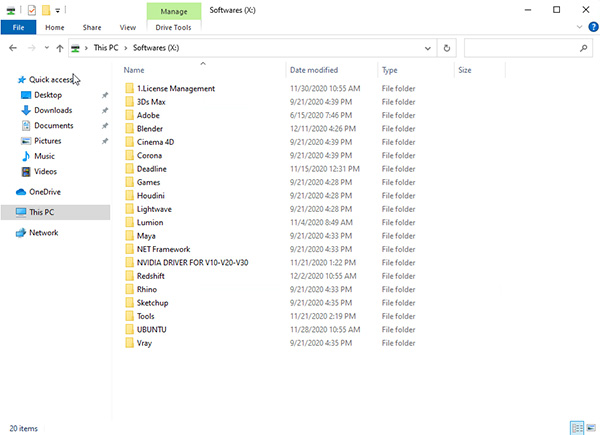Refresh the Softwares (X:) folder view
This screenshot has width=600, height=435.
pos(447,48)
